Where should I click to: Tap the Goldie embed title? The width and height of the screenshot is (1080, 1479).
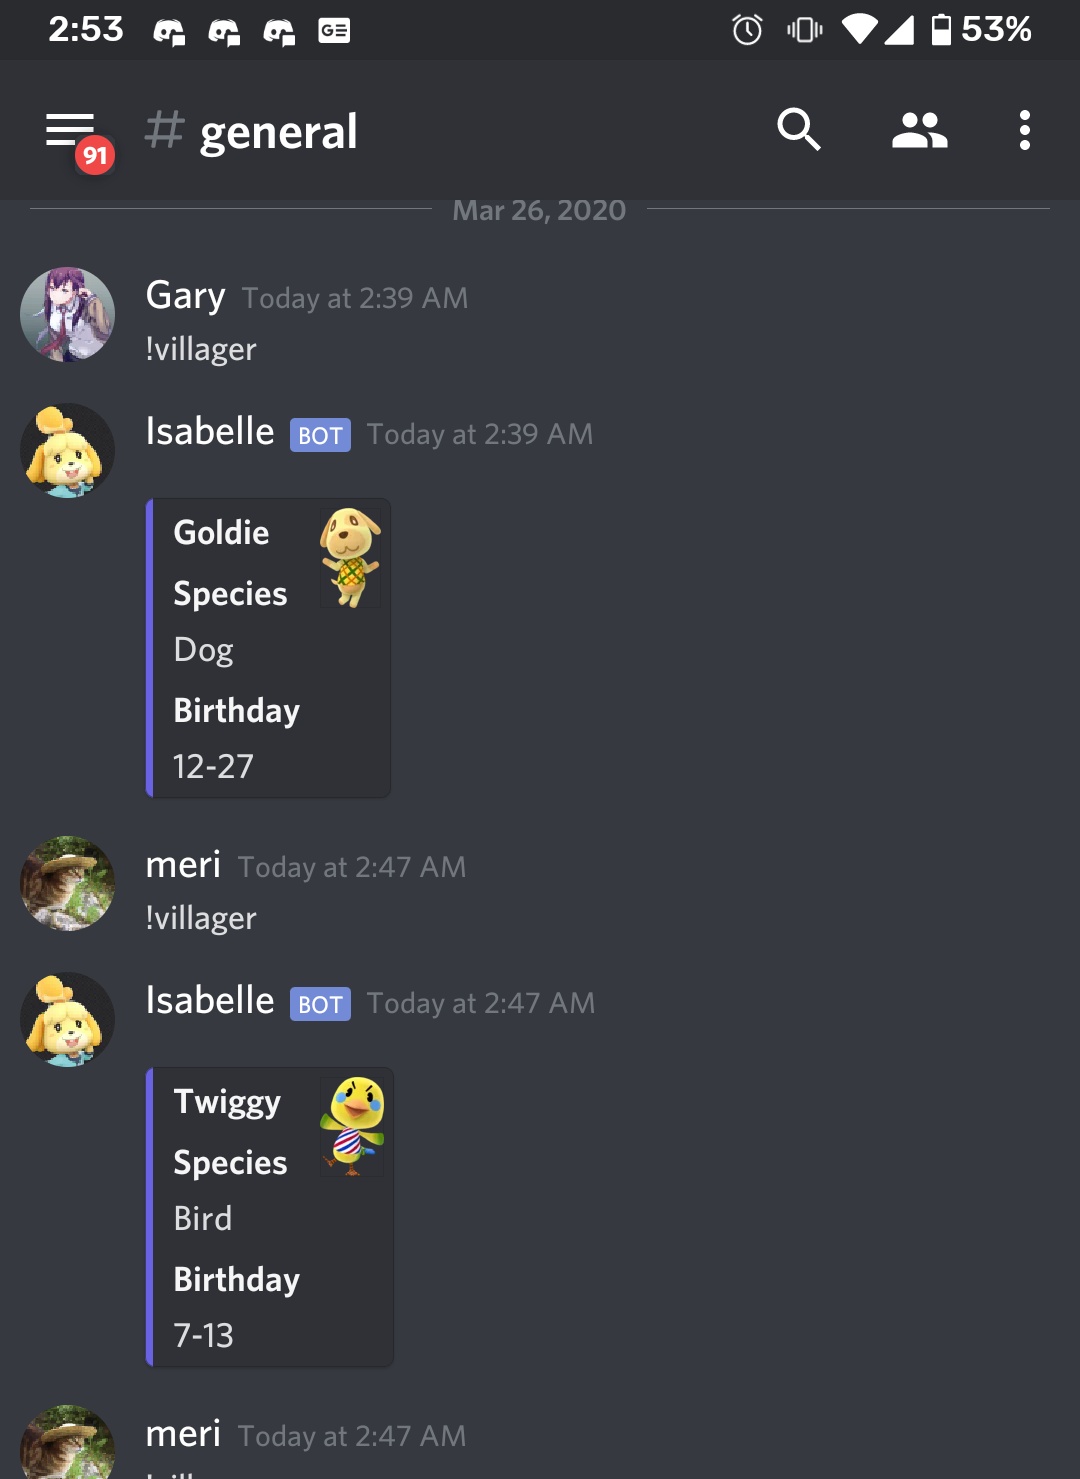pos(221,532)
